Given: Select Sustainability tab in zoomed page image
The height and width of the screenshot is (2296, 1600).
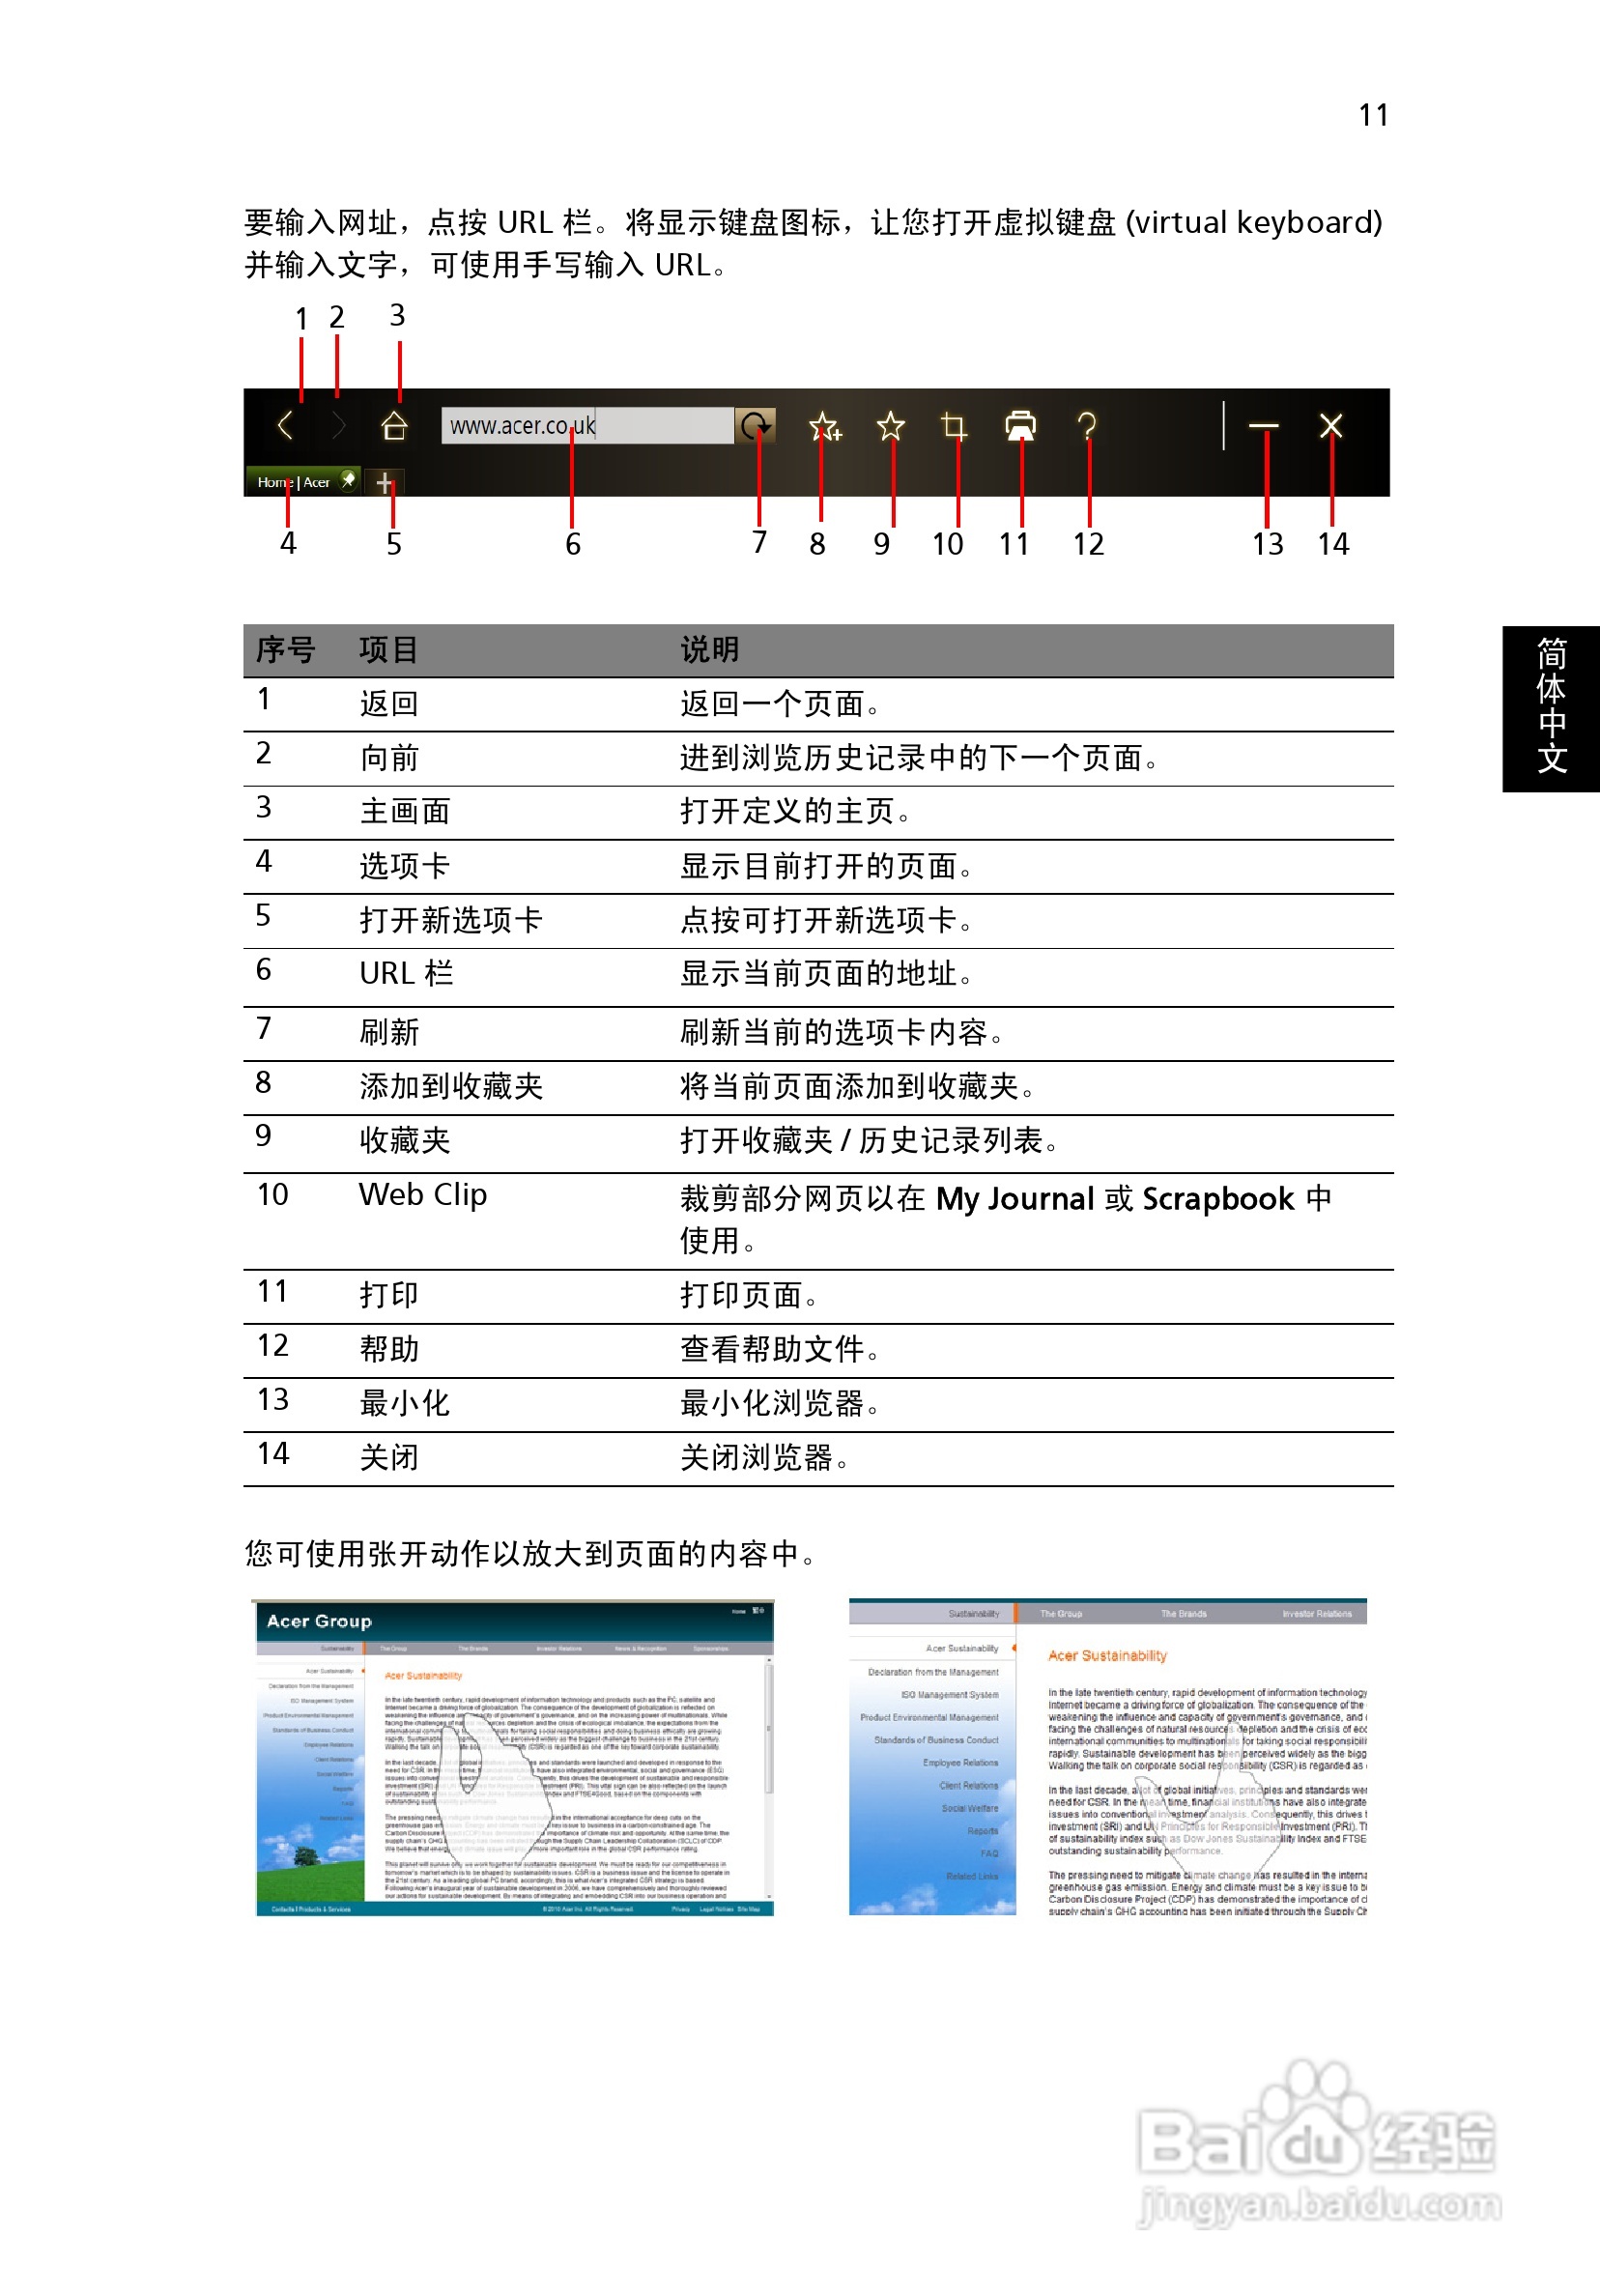Looking at the screenshot, I should click(x=974, y=1614).
